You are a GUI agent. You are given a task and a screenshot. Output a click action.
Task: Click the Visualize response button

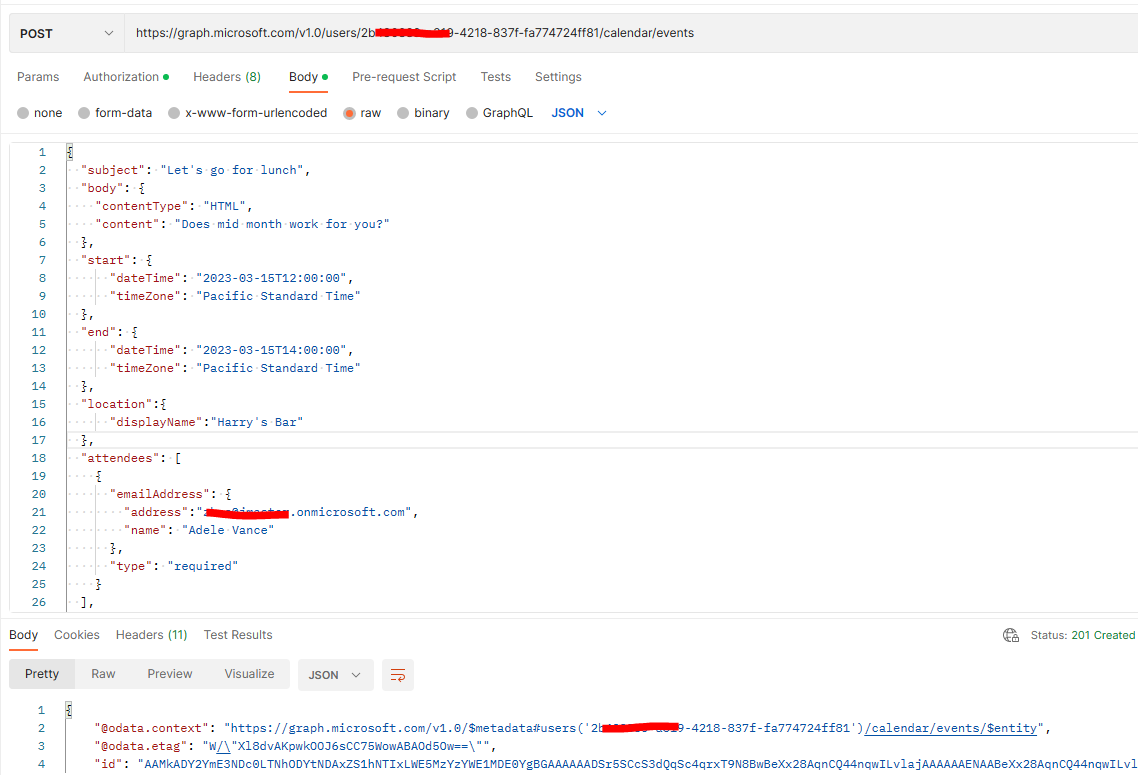248,674
